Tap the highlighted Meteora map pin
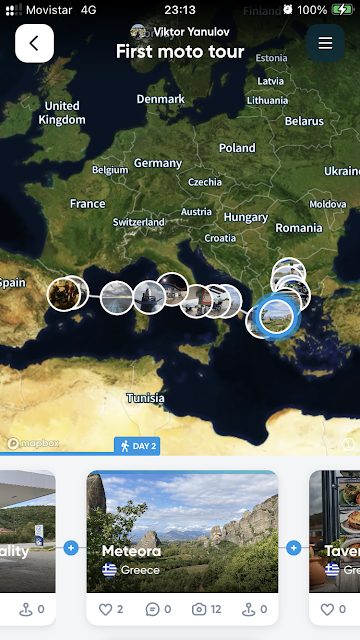This screenshot has width=360, height=640. click(x=277, y=316)
